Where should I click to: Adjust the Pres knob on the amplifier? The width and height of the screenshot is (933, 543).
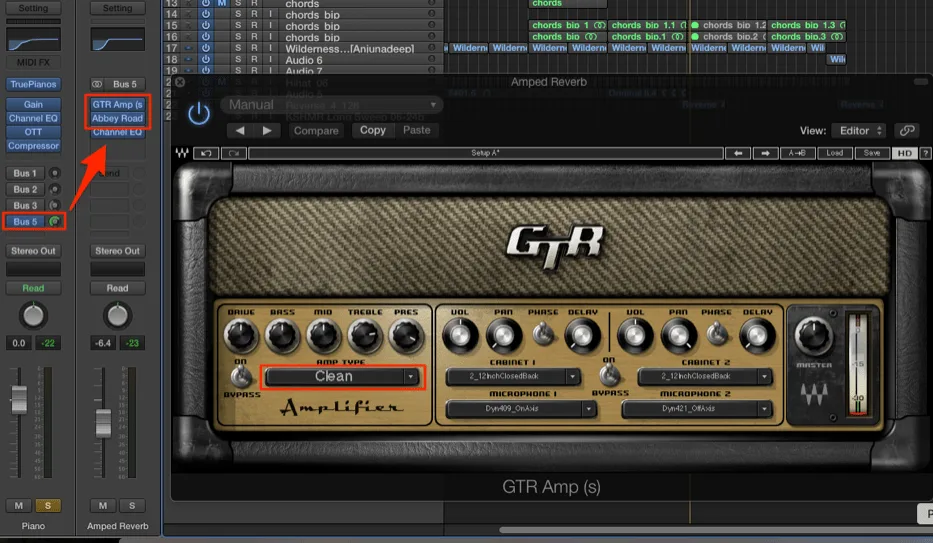[x=406, y=335]
